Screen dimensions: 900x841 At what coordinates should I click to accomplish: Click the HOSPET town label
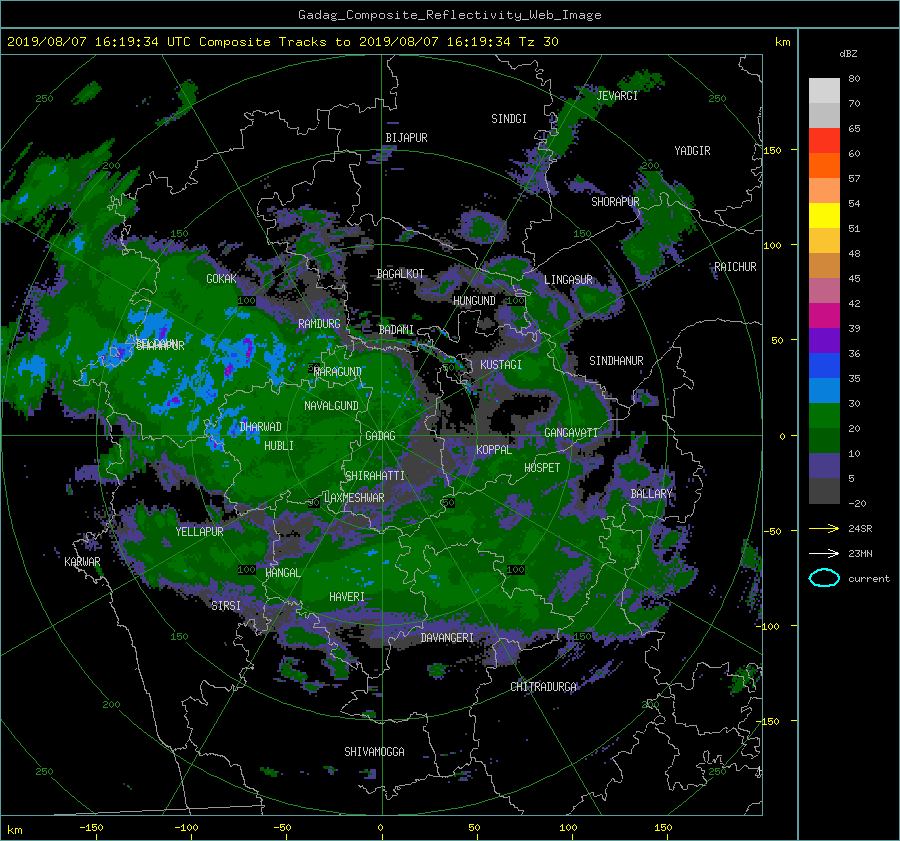(x=542, y=468)
